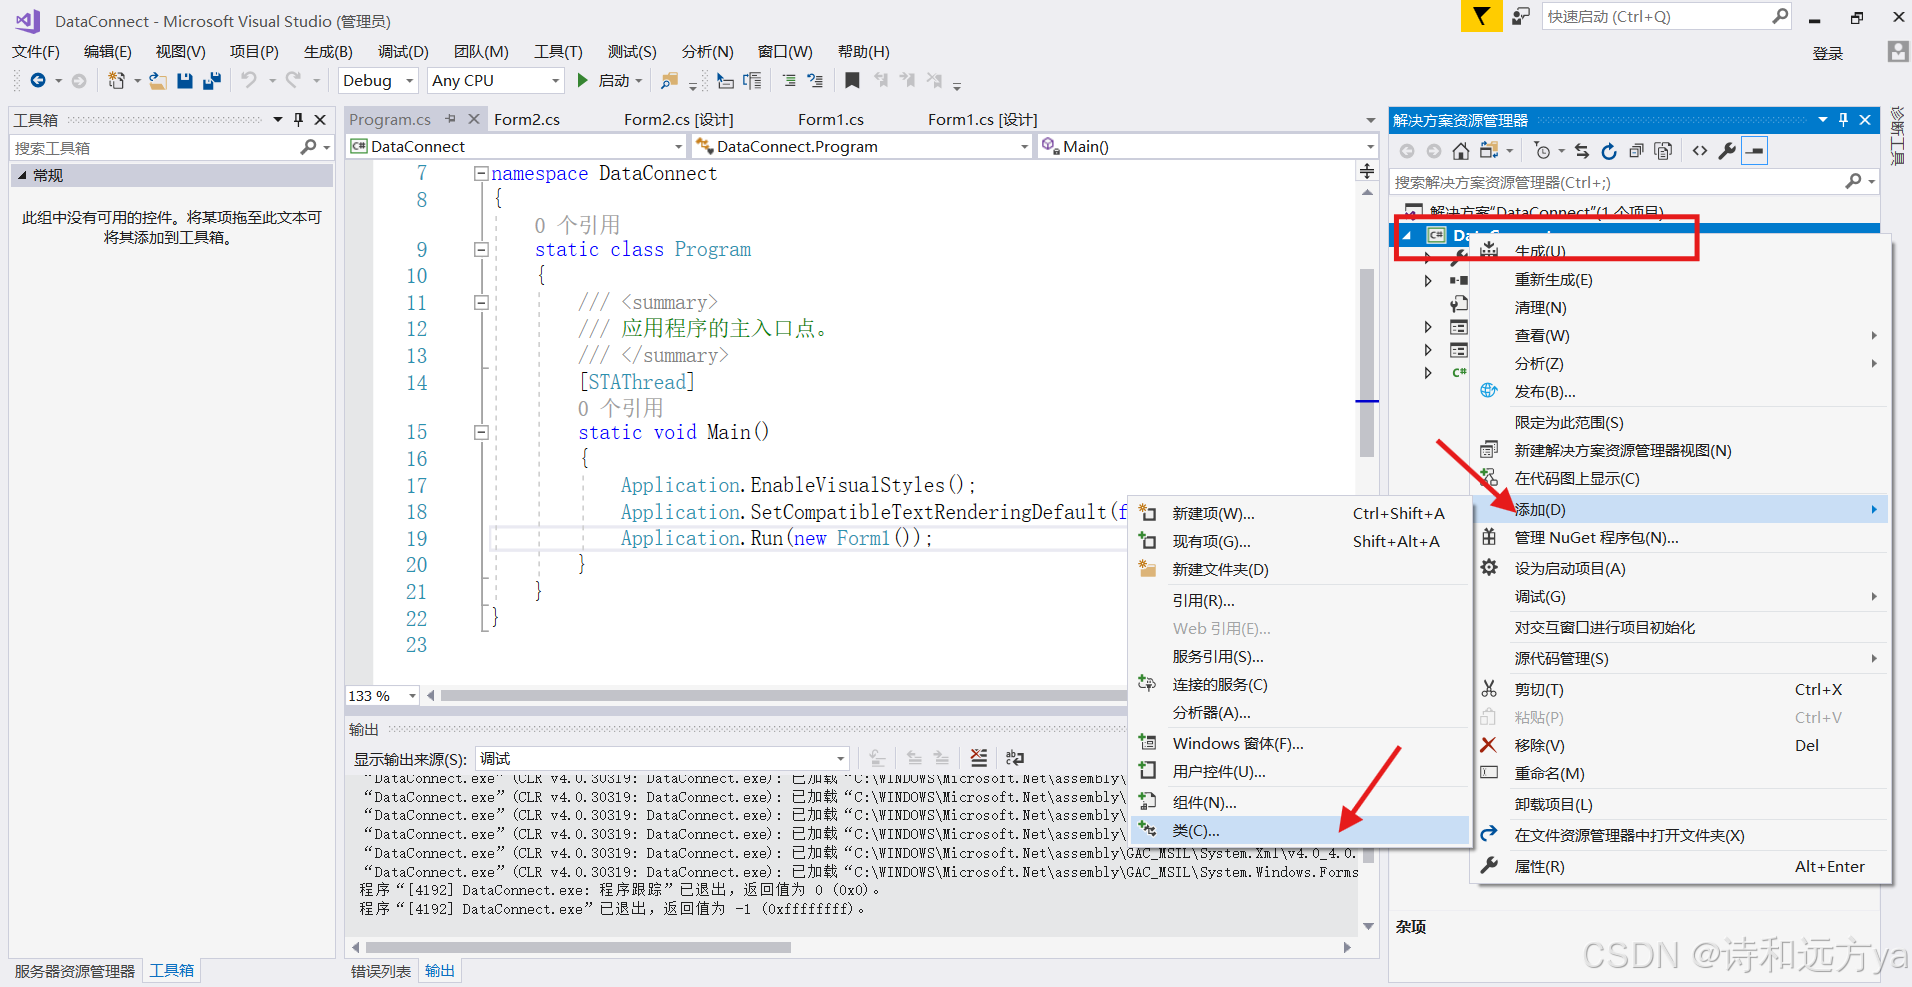This screenshot has height=987, width=1912.
Task: Switch to the Form2.cs tab
Action: pyautogui.click(x=527, y=120)
